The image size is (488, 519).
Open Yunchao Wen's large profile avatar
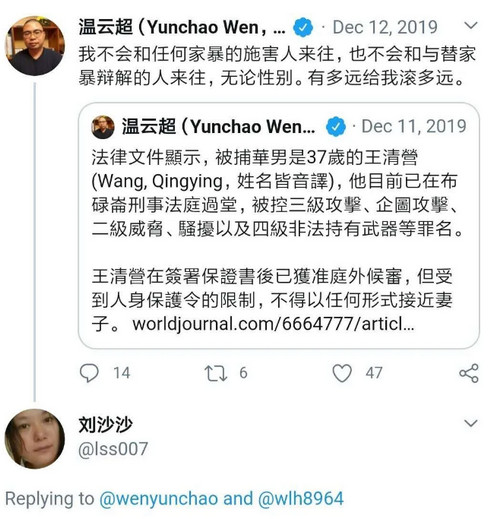(35, 46)
